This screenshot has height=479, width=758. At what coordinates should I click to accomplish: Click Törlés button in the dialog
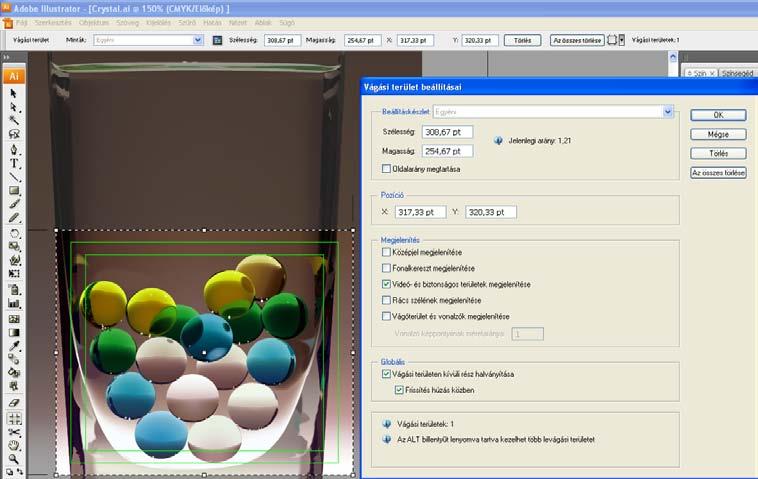pos(718,153)
